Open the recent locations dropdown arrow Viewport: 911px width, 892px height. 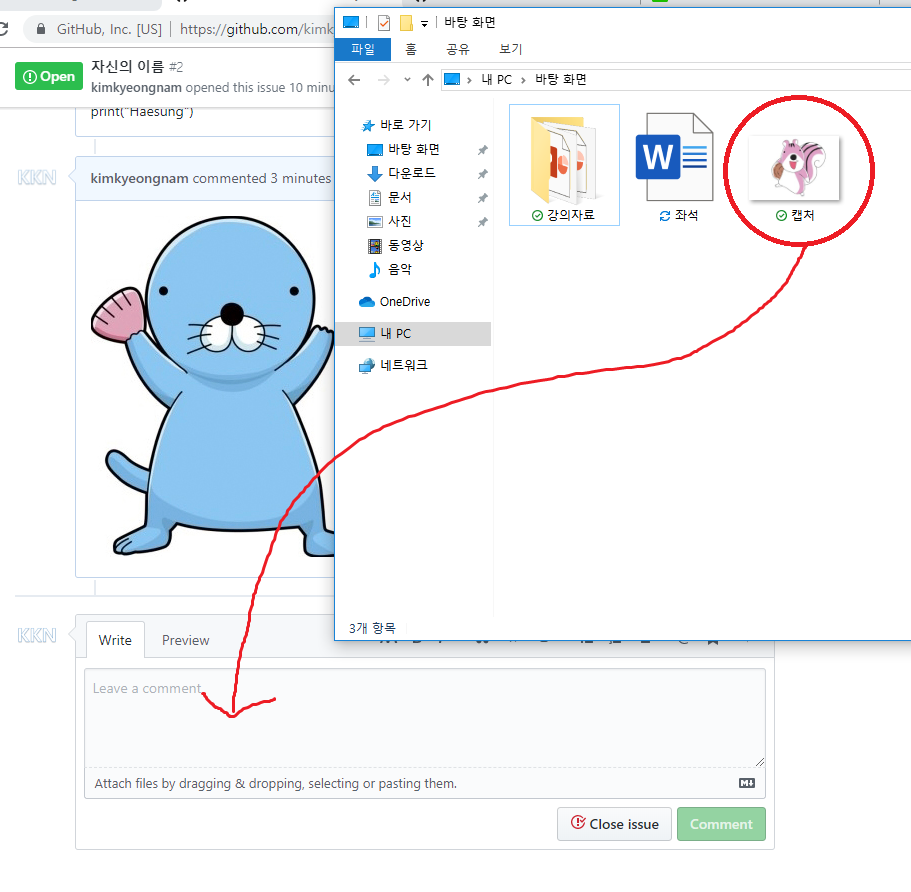point(407,80)
